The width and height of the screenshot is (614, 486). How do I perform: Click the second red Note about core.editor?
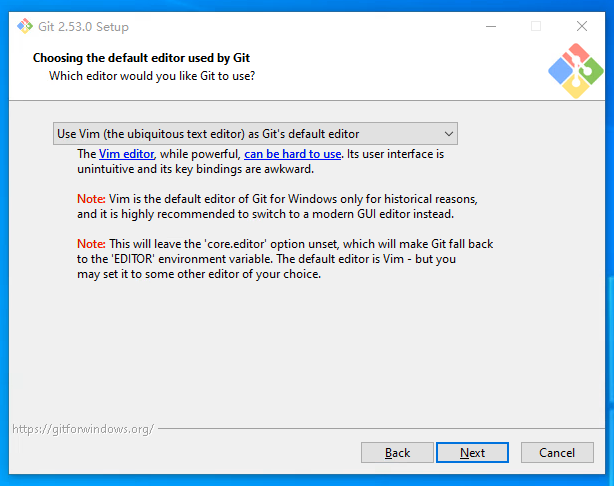click(x=91, y=244)
